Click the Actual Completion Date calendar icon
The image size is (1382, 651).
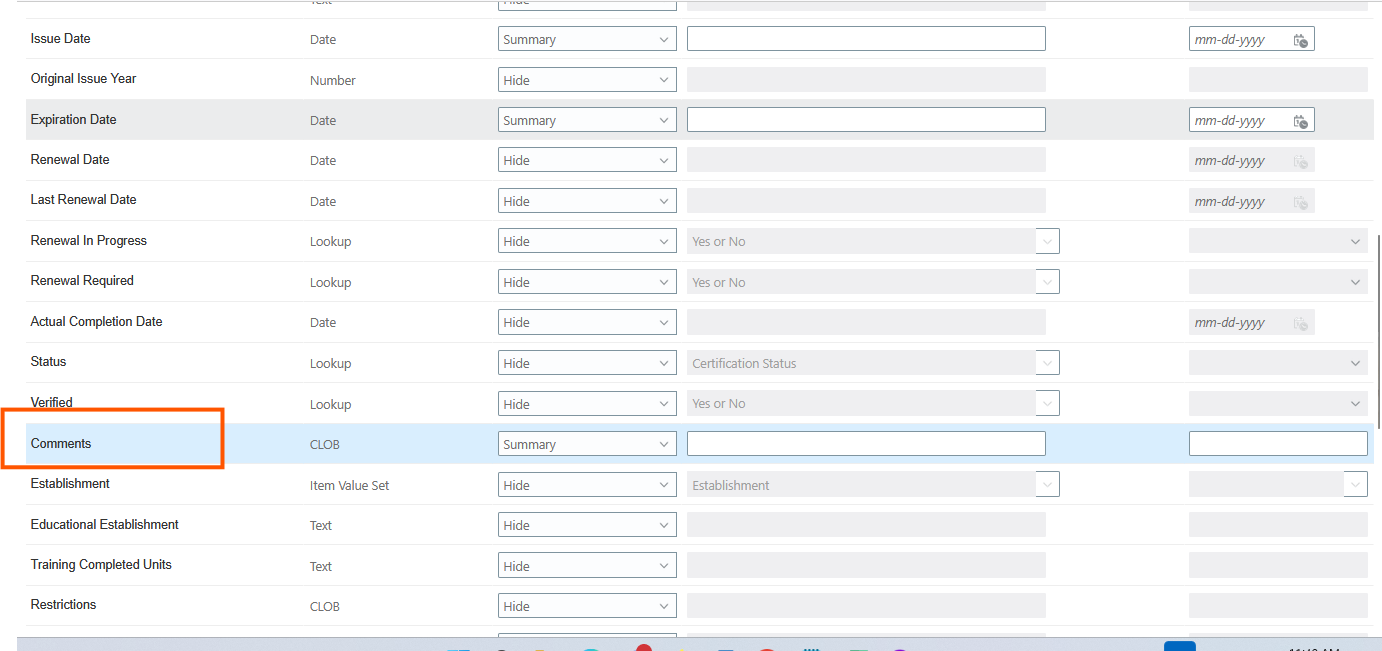tap(1300, 323)
